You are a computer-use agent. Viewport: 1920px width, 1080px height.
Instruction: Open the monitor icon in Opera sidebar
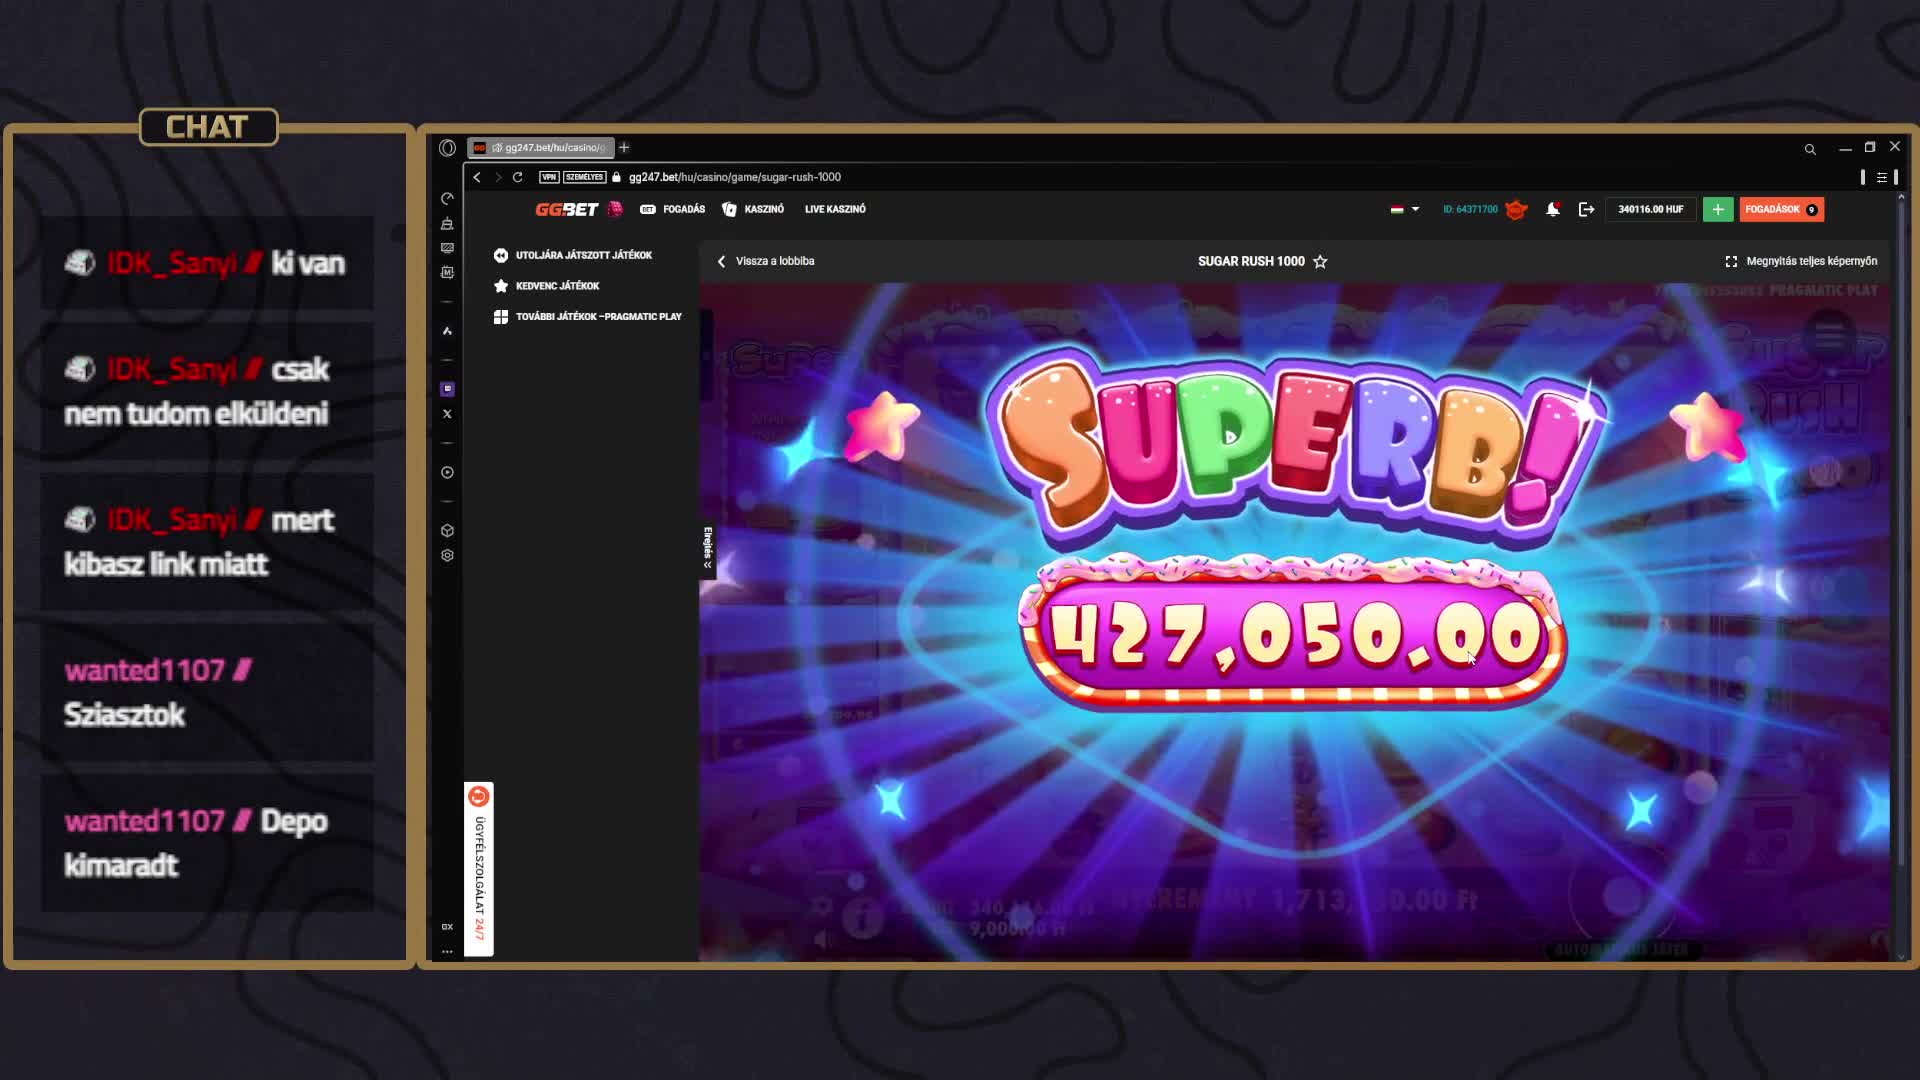[x=447, y=248]
